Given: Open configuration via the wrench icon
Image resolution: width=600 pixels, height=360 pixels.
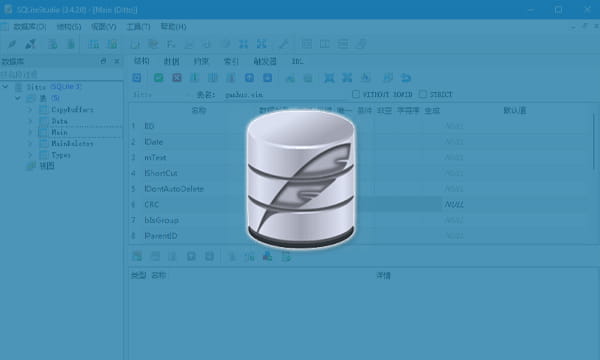Looking at the screenshot, I should point(284,44).
